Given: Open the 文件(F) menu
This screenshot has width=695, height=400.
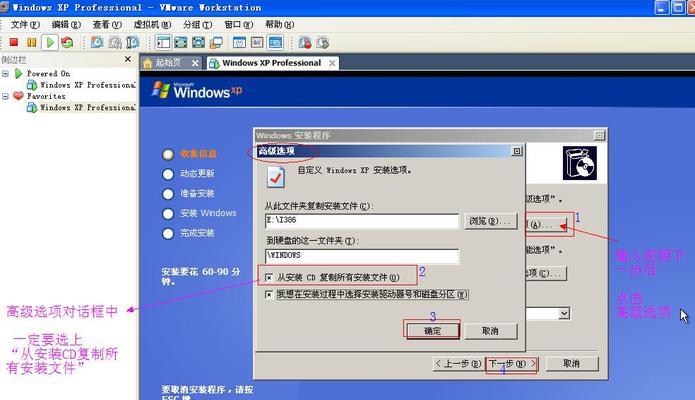Looking at the screenshot, I should (25, 24).
